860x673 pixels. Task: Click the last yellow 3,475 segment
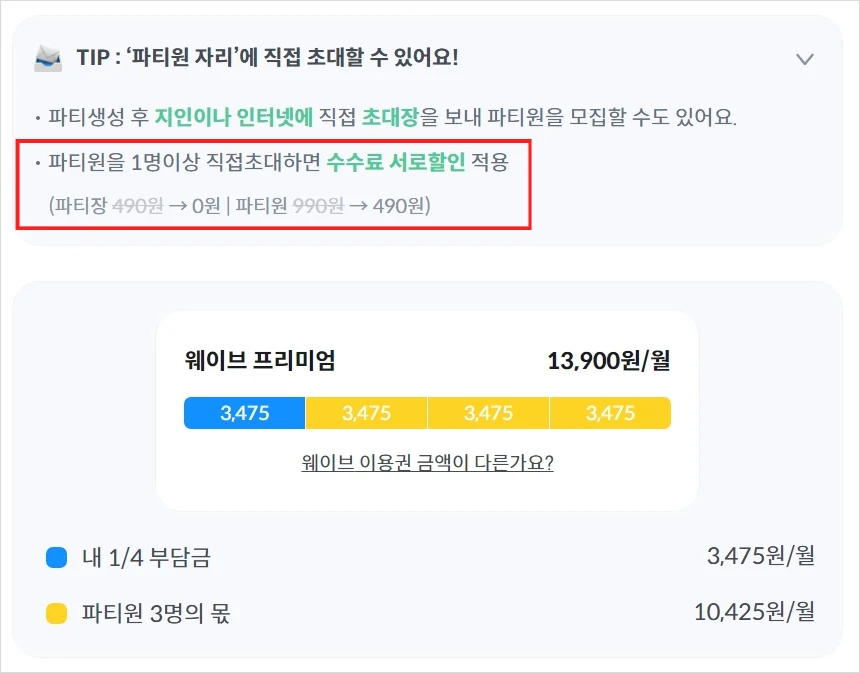[610, 412]
